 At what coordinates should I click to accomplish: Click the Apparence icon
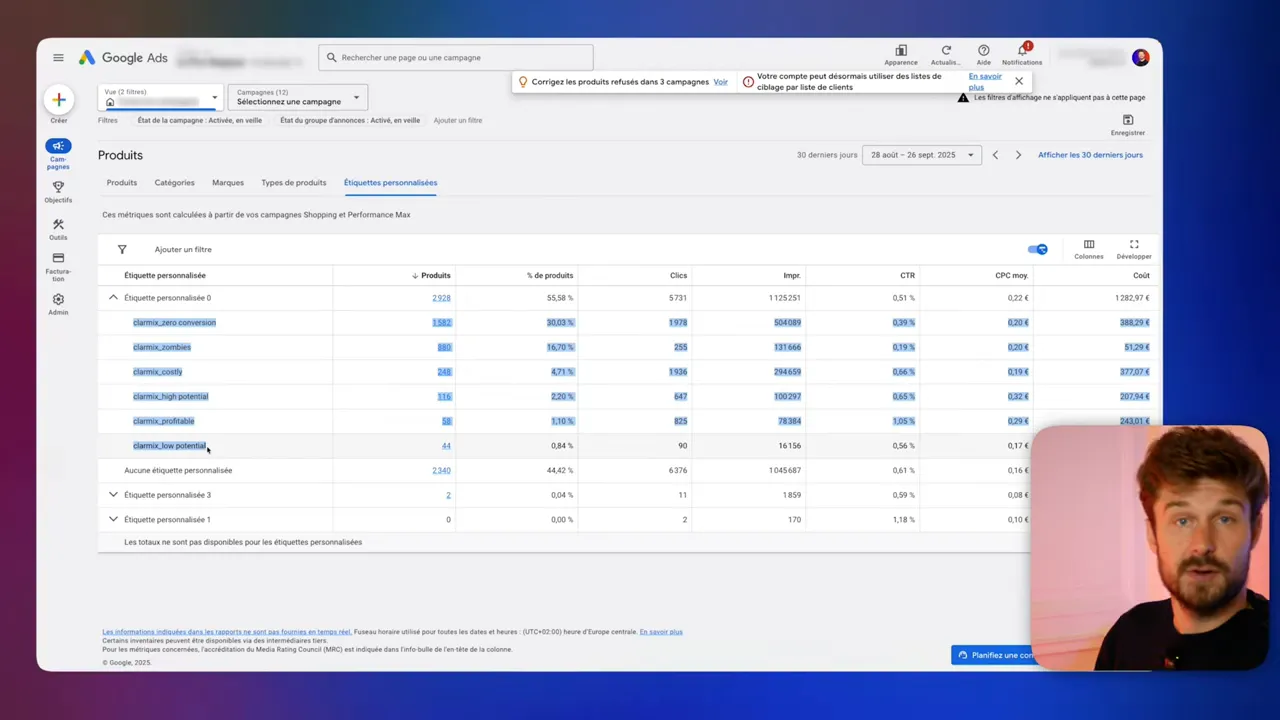click(900, 50)
